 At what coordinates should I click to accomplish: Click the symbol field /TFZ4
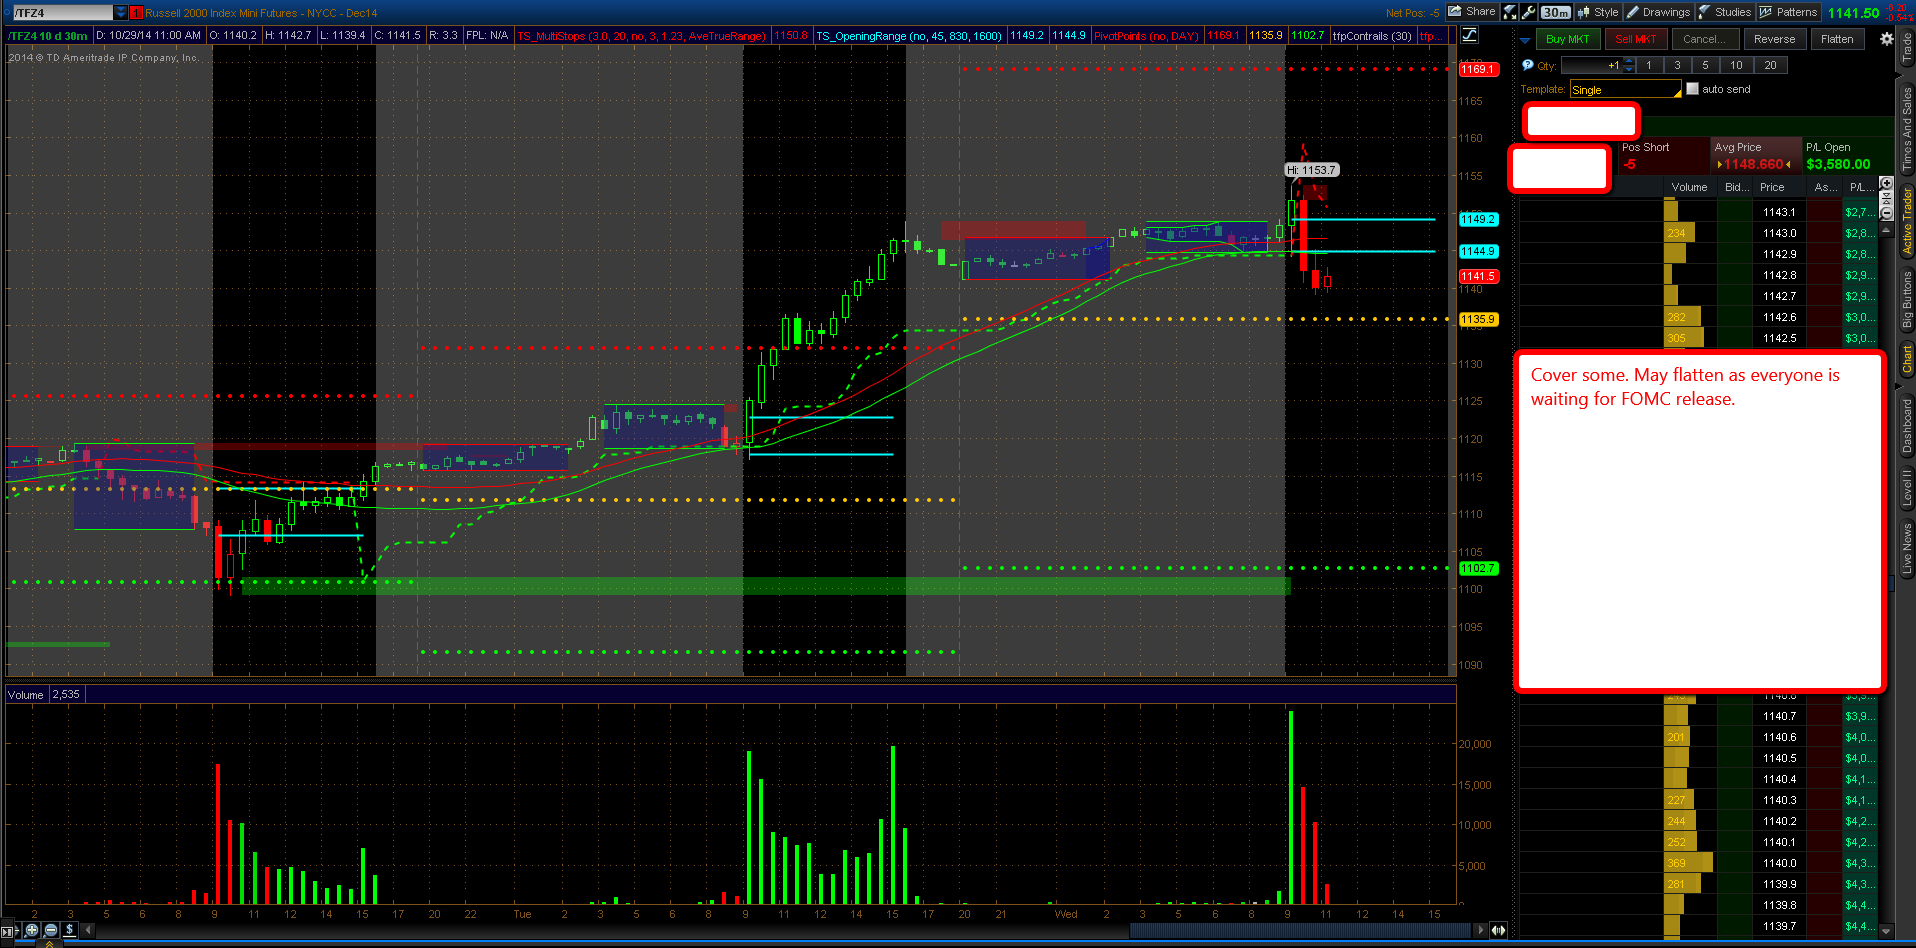tap(62, 13)
